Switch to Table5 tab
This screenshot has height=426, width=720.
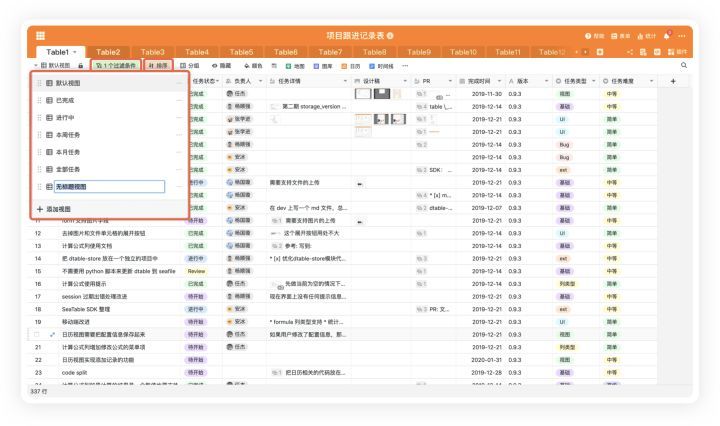point(241,52)
